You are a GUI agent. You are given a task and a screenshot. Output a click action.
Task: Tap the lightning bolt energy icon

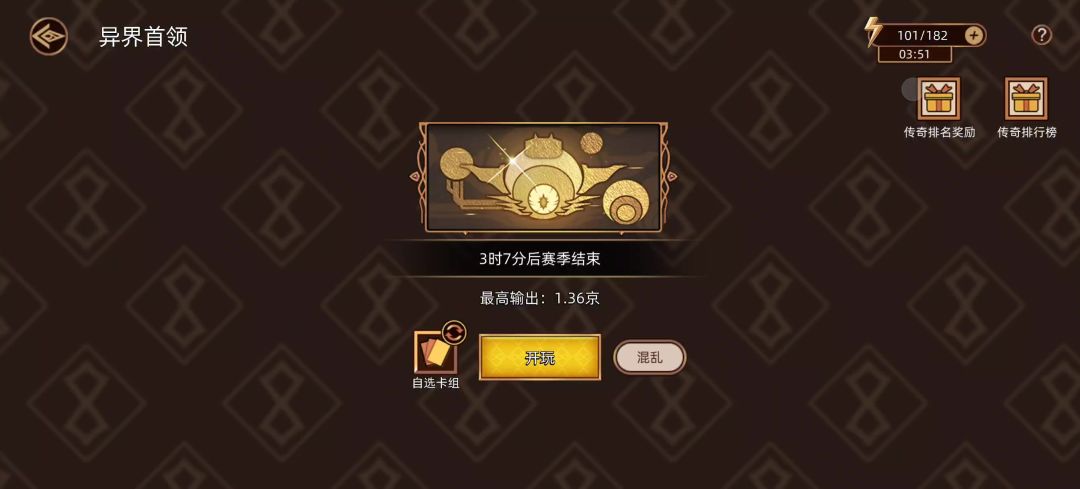tap(873, 32)
